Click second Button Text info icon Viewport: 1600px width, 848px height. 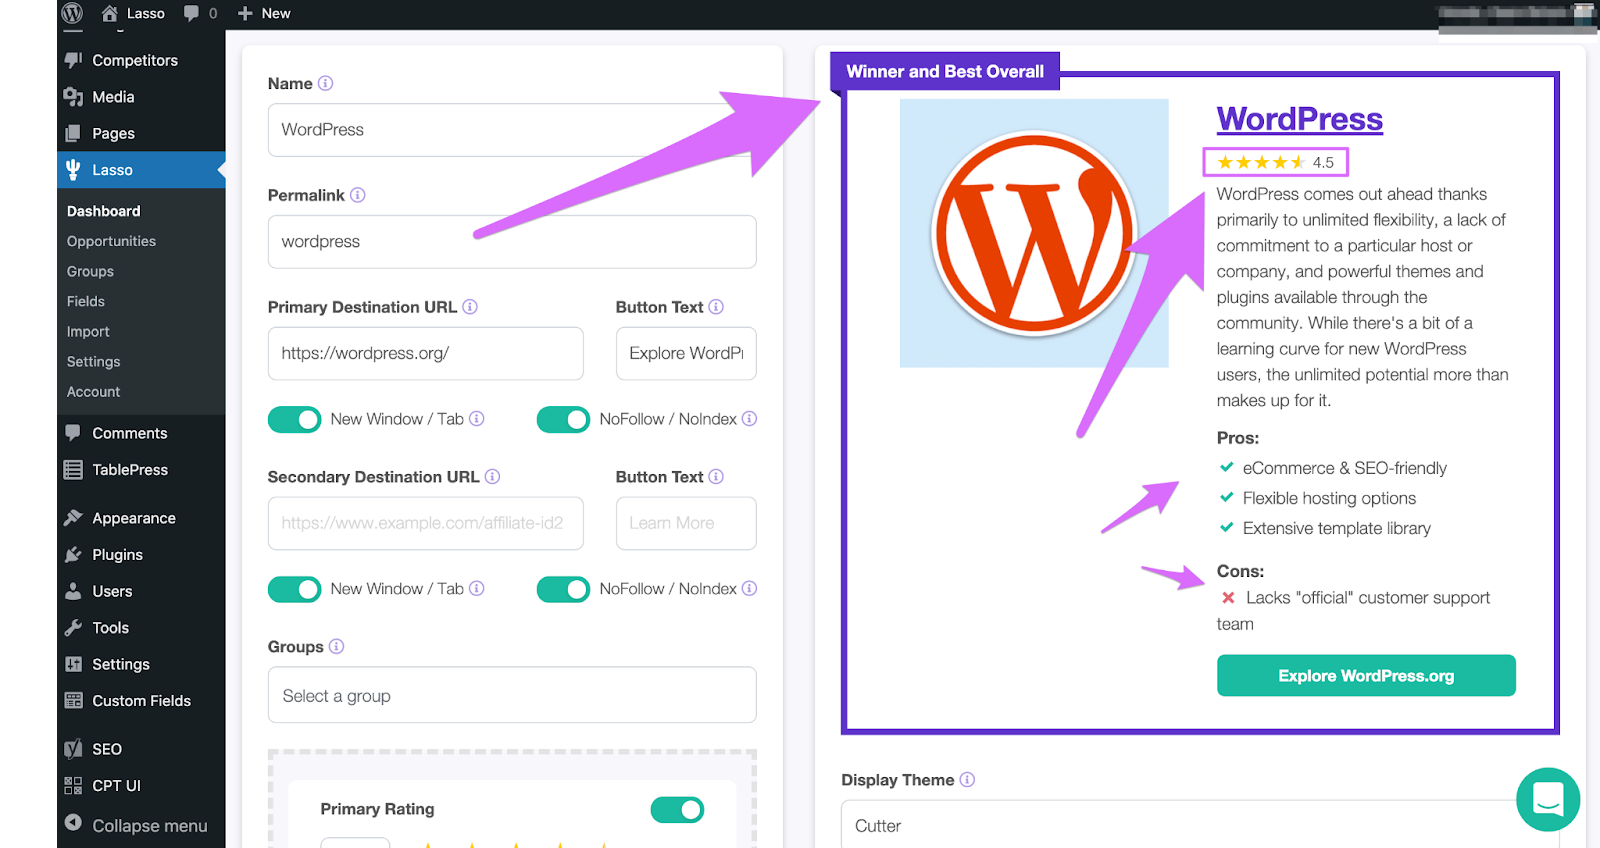(716, 477)
